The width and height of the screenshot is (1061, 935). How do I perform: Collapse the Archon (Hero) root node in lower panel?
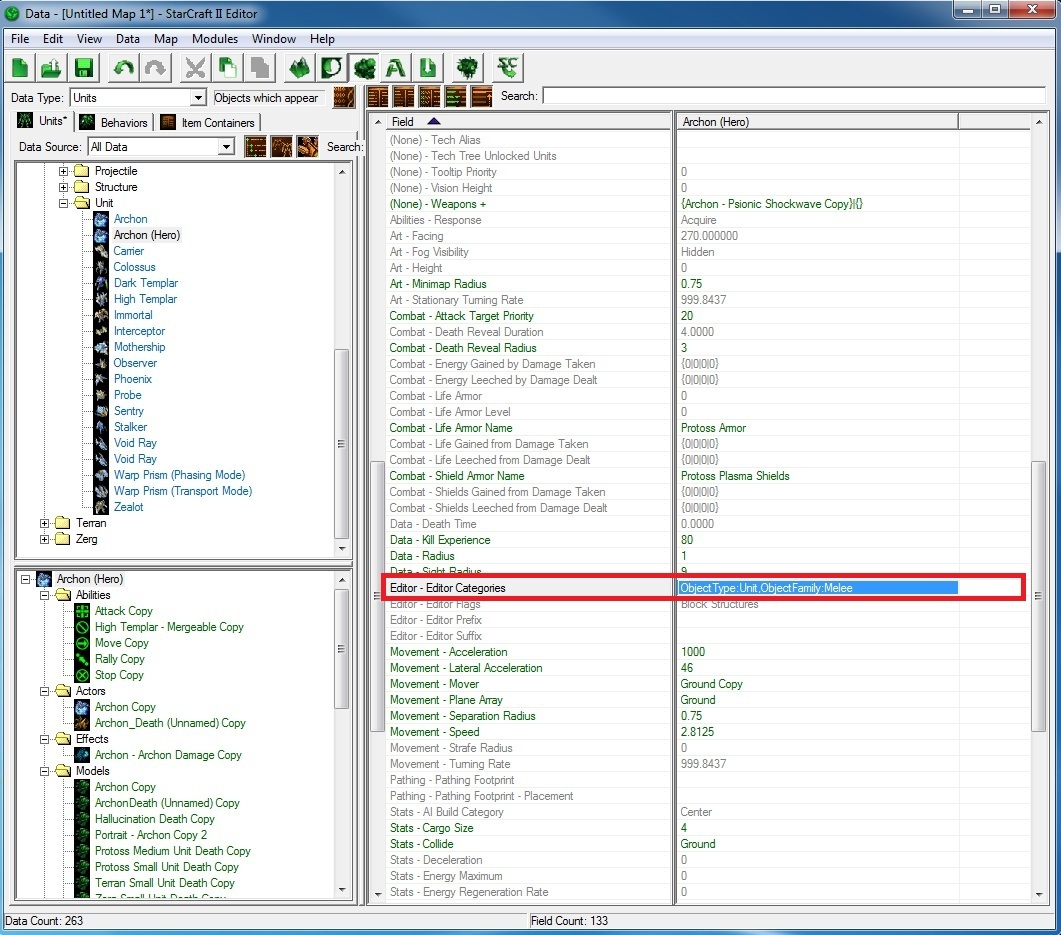(x=26, y=579)
